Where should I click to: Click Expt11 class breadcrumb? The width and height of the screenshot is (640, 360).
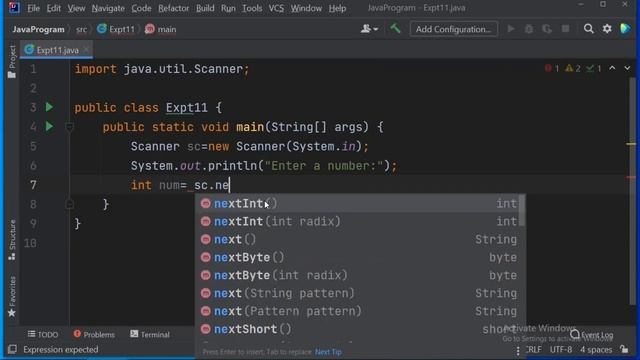[116, 29]
